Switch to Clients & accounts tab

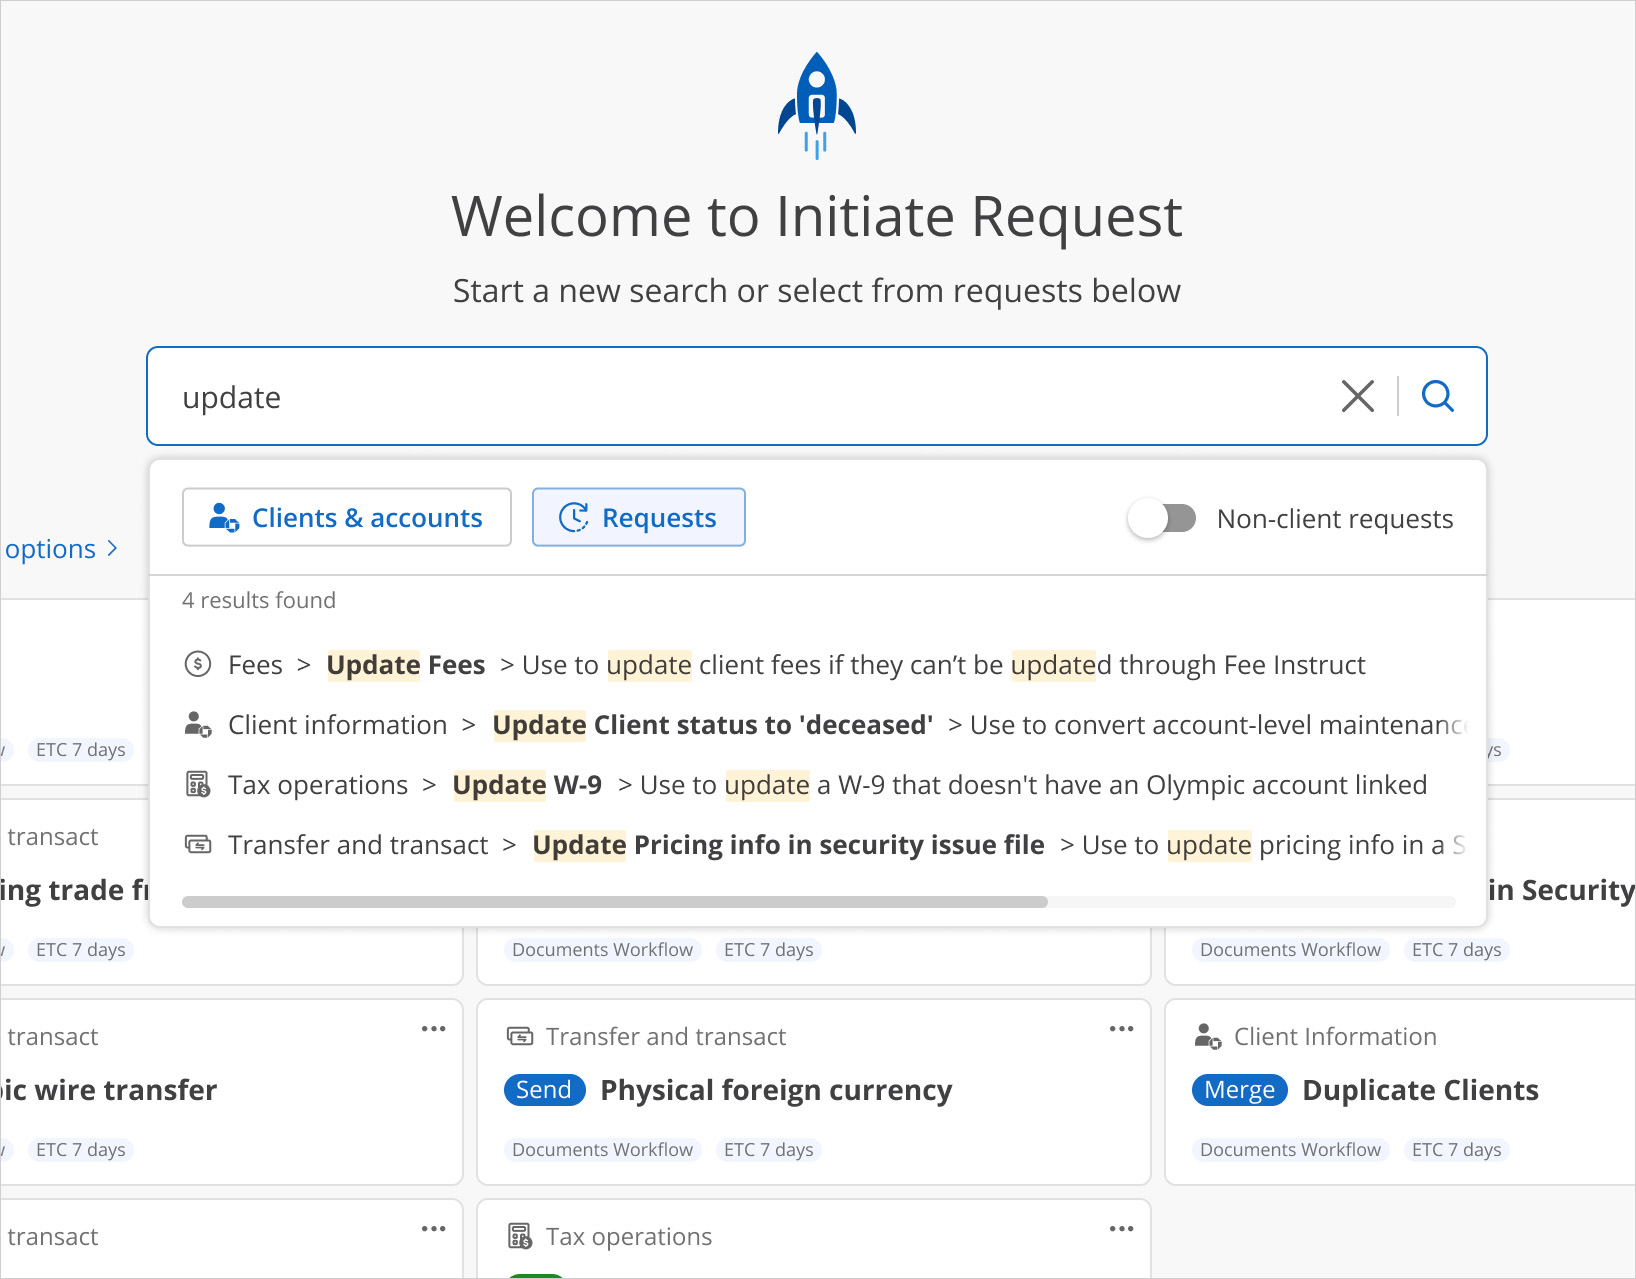click(347, 517)
